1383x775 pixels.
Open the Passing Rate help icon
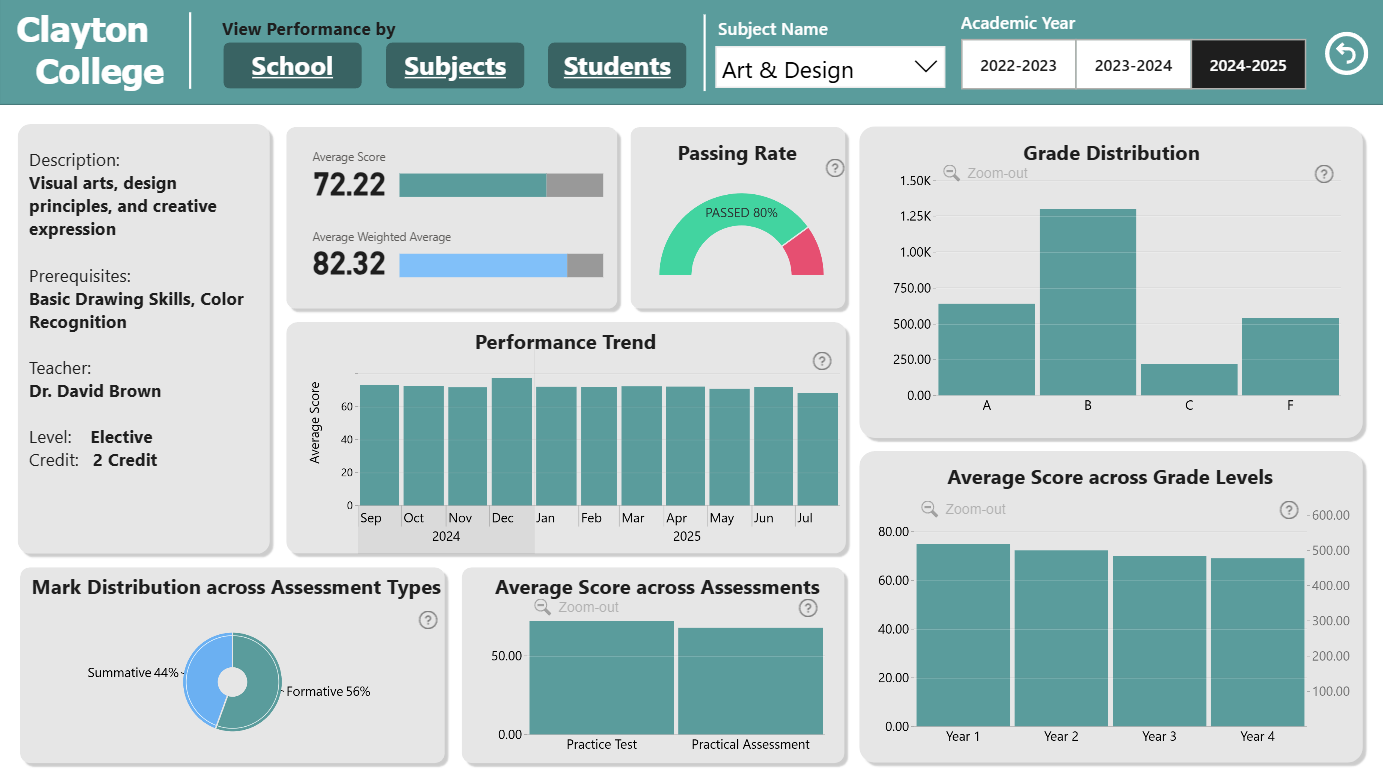point(835,168)
